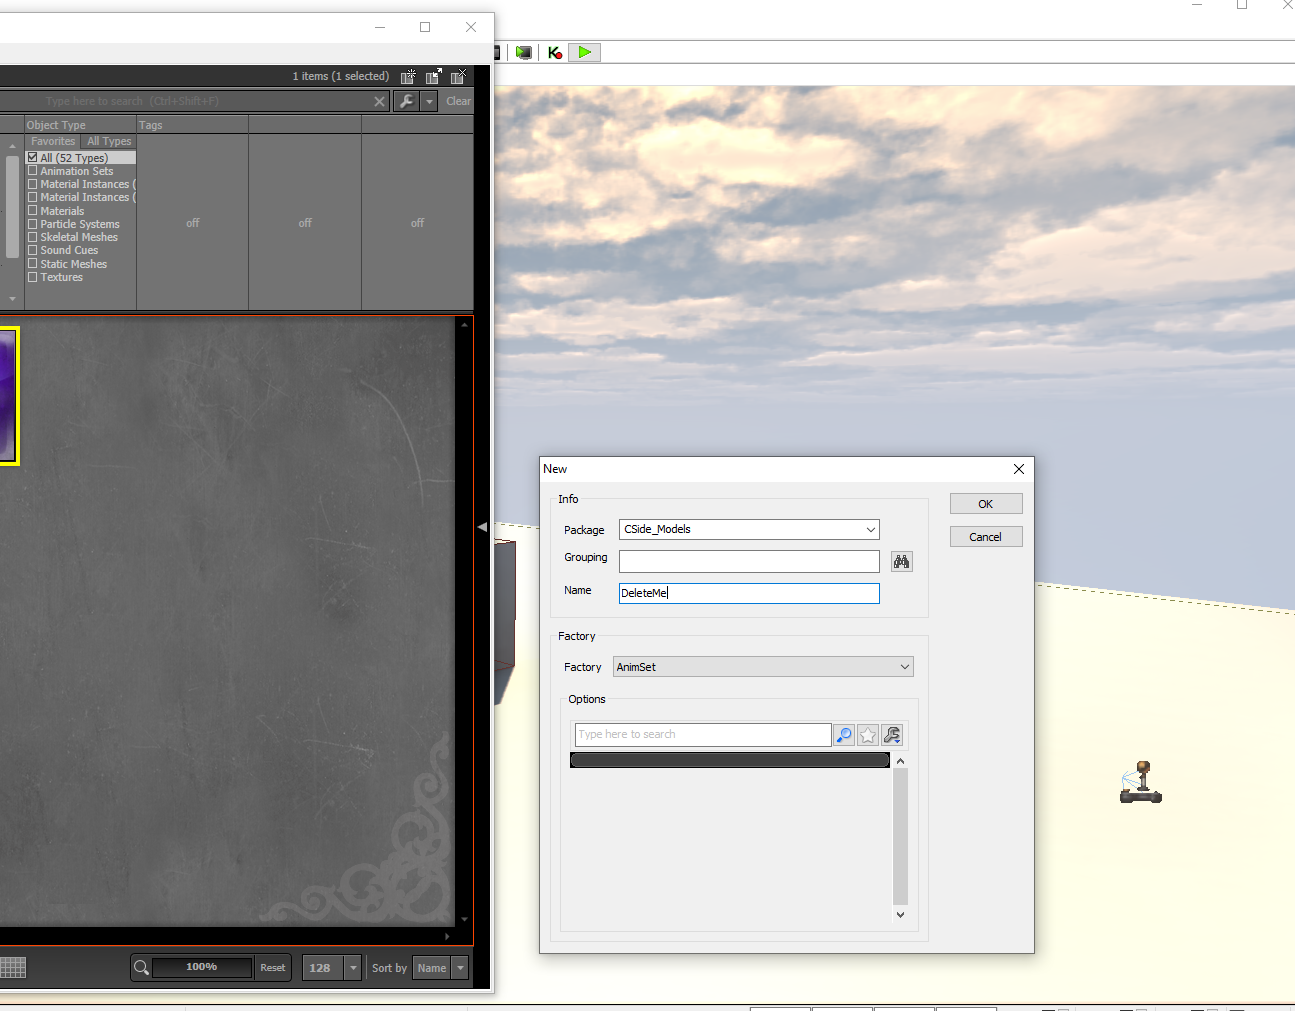Select the player start actor in viewport
This screenshot has height=1011, width=1295.
coord(1141,782)
